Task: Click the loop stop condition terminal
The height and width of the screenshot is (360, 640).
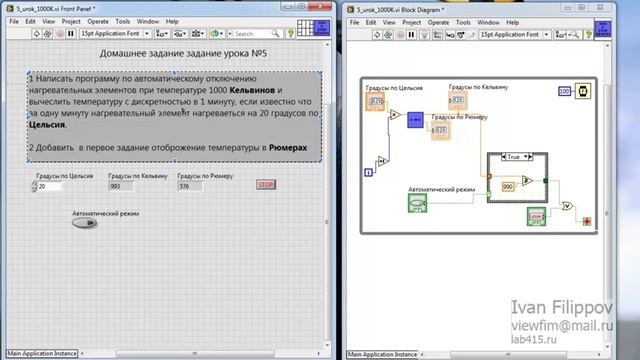Action: point(587,221)
